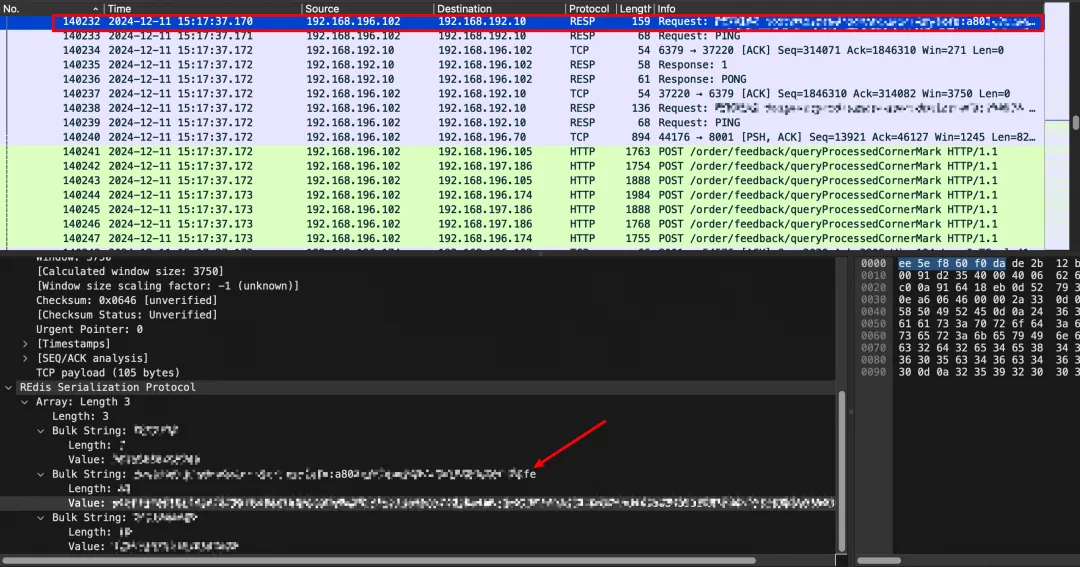Click the Length column header

tap(633, 8)
